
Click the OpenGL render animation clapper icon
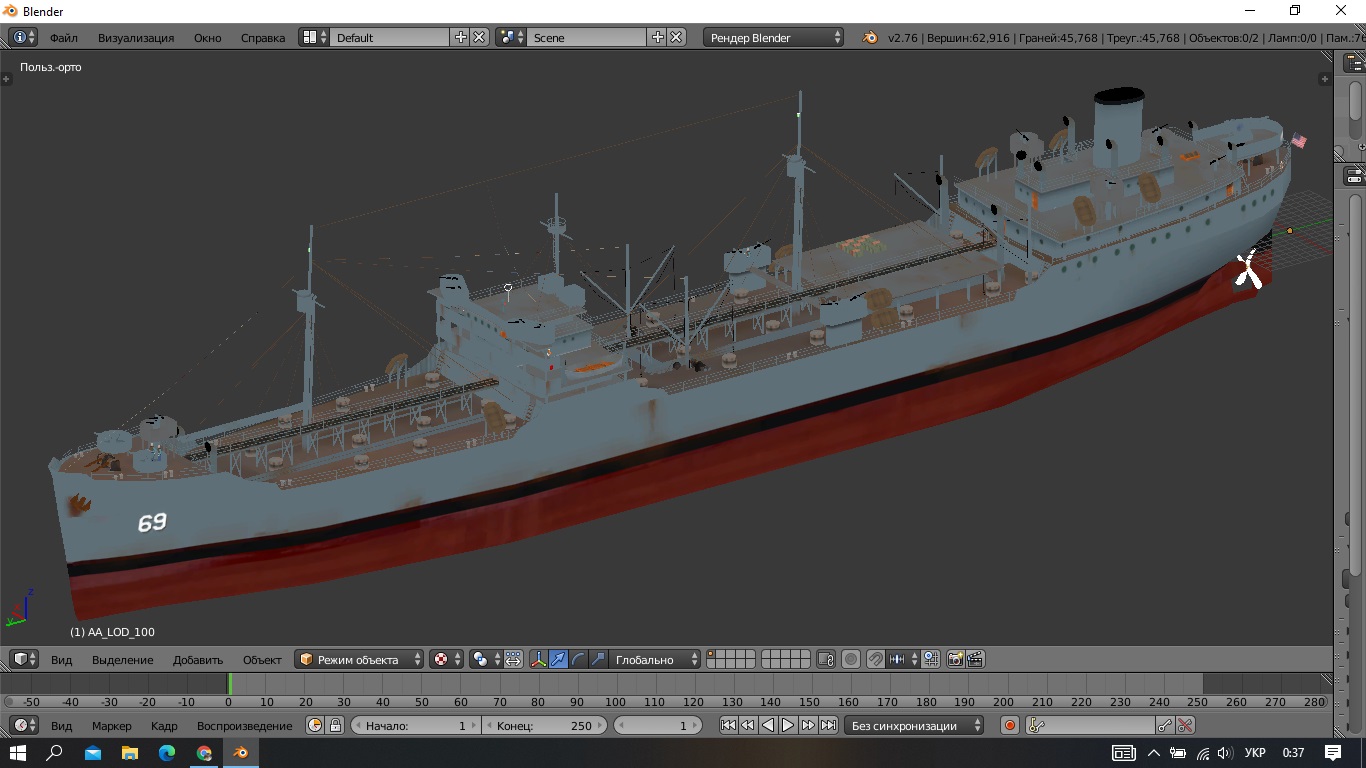(976, 659)
